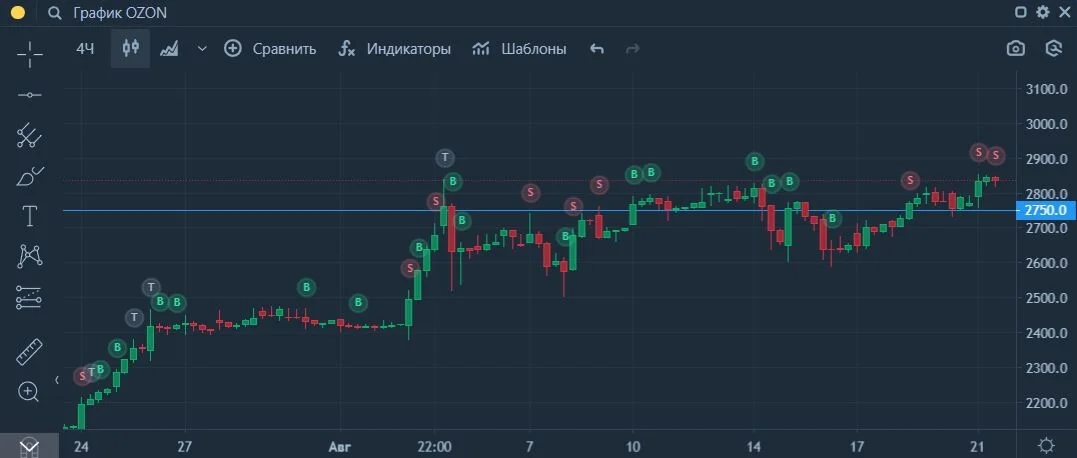The image size is (1077, 458).
Task: Select the horizontal line drawing tool
Action: click(30, 95)
